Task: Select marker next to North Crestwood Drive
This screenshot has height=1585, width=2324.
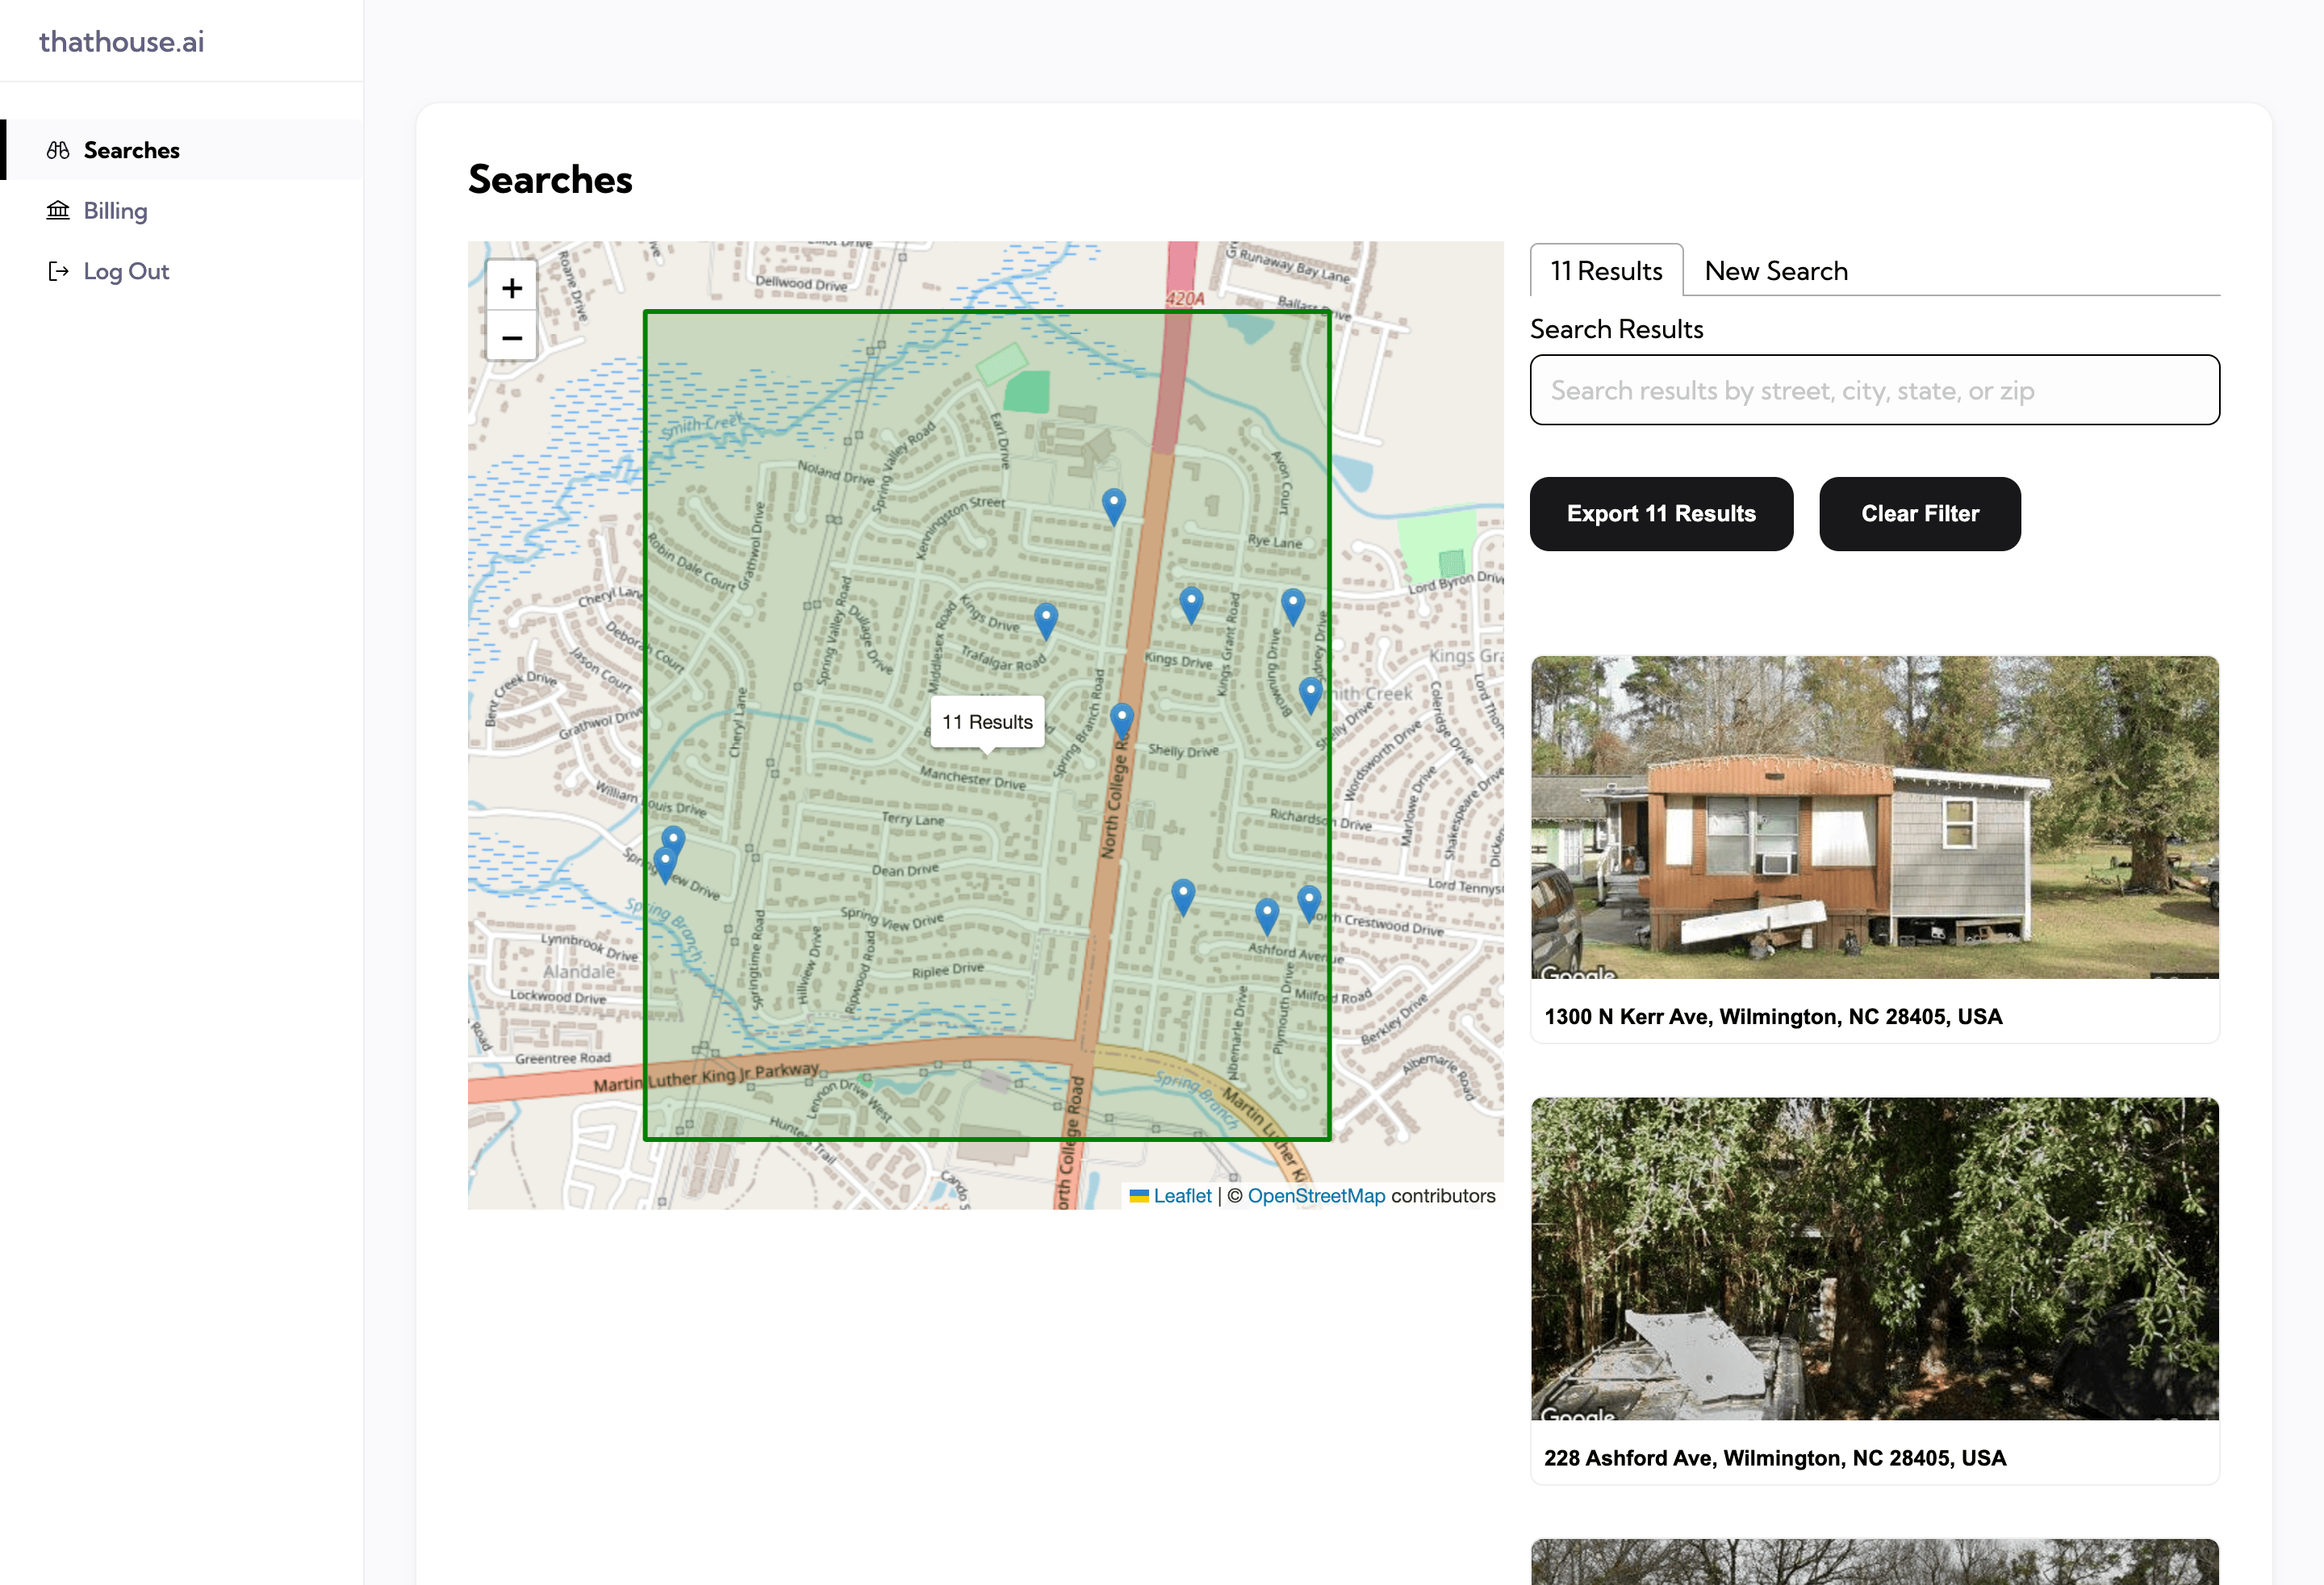Action: 1309,904
